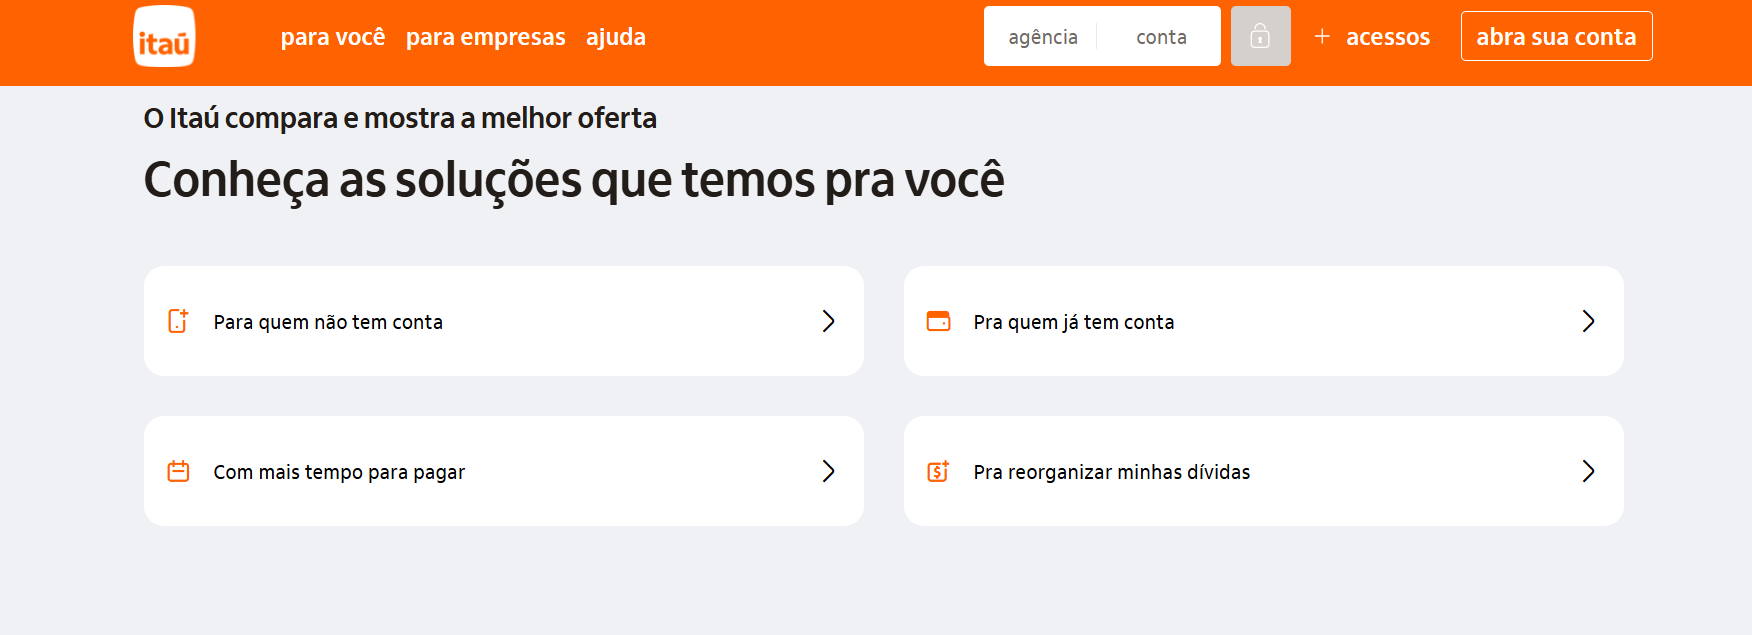The image size is (1752, 635).
Task: Expand the 'Pra reorganizar minhas dívidas' chevron
Action: pyautogui.click(x=1588, y=471)
